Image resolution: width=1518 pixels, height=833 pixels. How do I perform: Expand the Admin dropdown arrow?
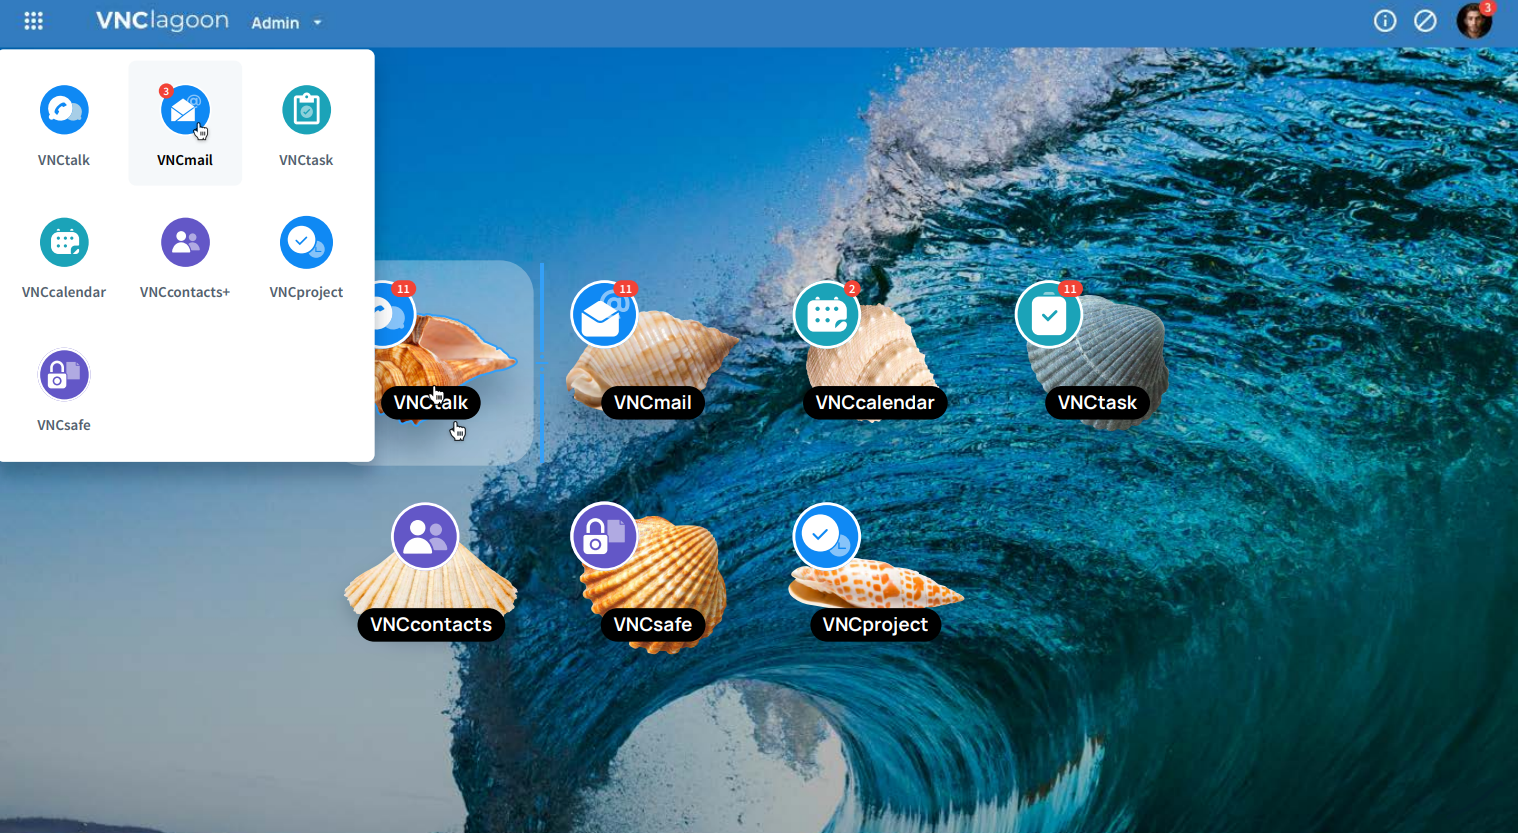[318, 22]
